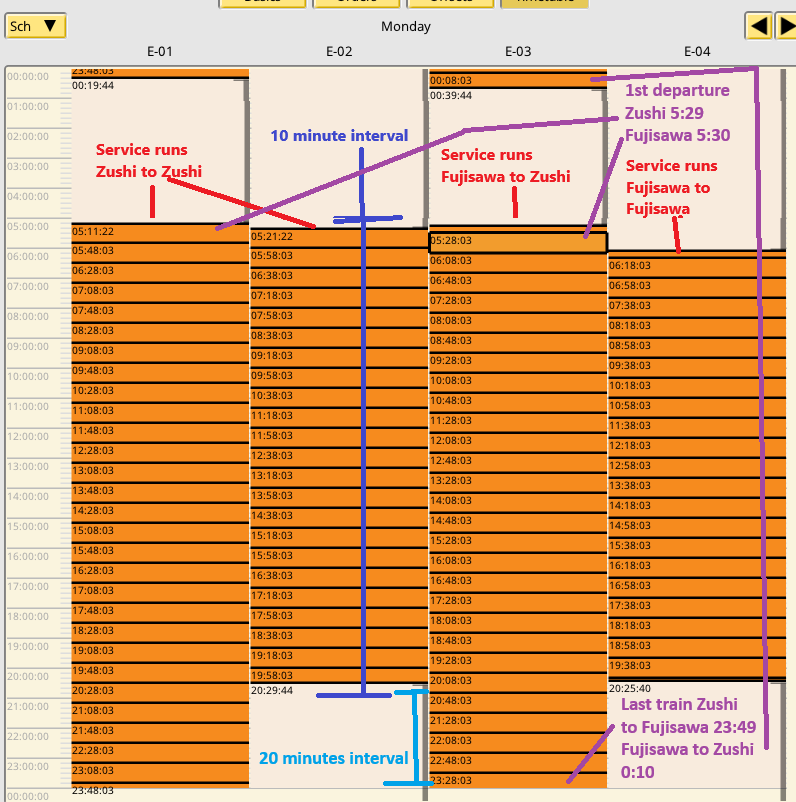Select the 17:48:03 trip in E-01
This screenshot has height=802, width=796.
(160, 612)
